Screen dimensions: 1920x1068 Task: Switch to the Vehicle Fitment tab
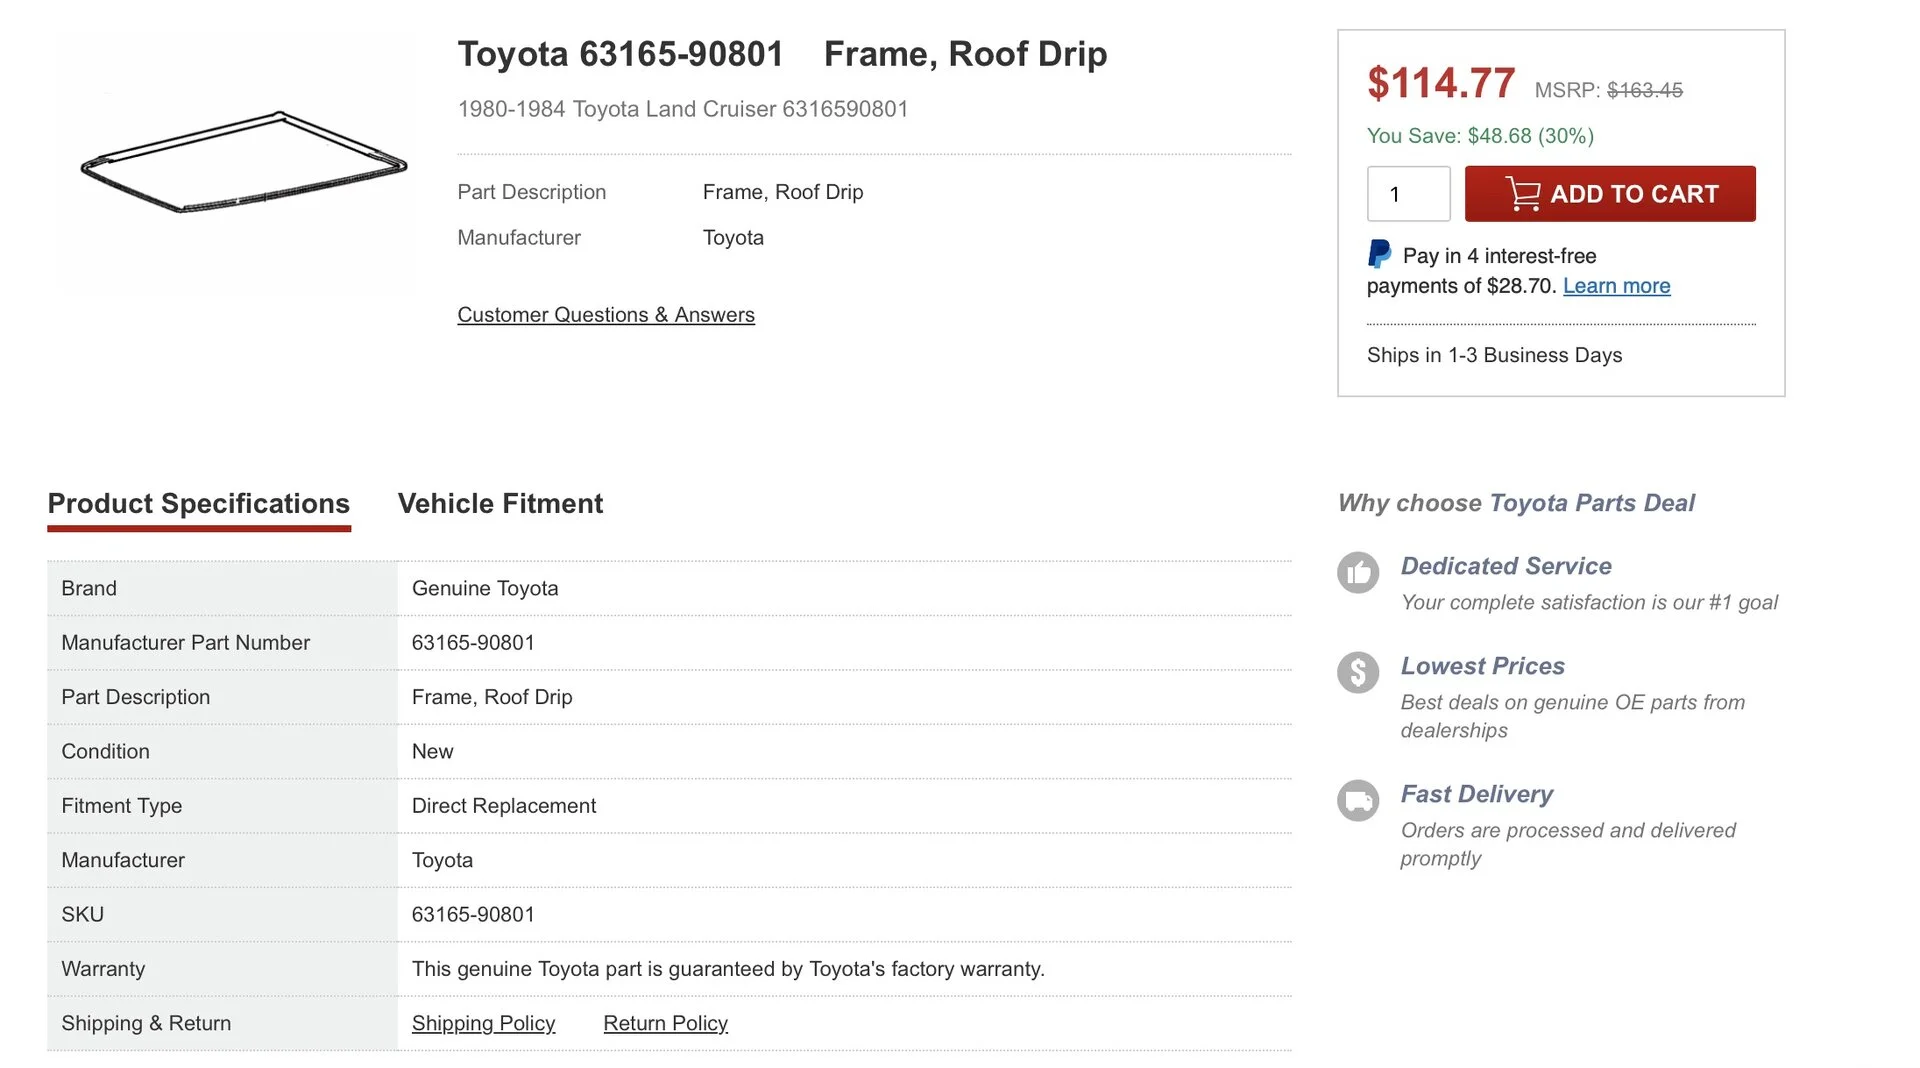tap(500, 504)
